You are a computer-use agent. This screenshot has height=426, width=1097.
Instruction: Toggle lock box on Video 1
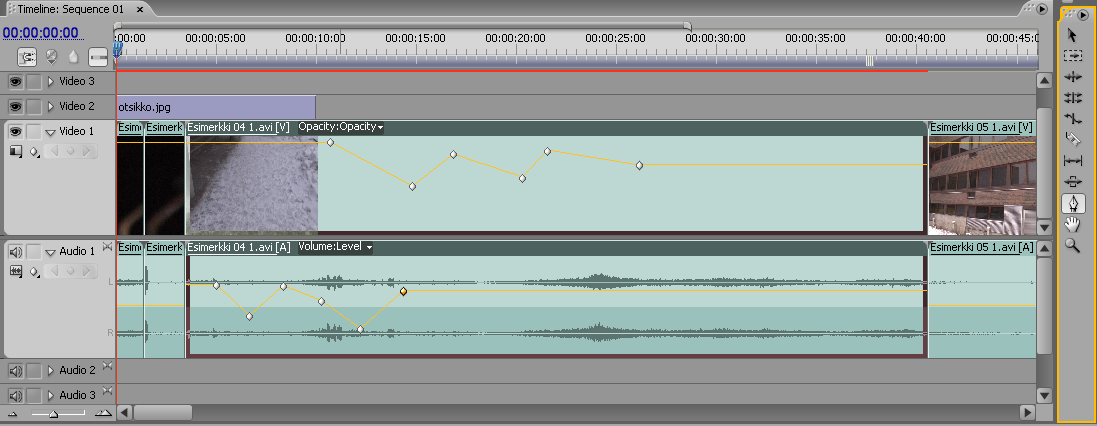34,132
